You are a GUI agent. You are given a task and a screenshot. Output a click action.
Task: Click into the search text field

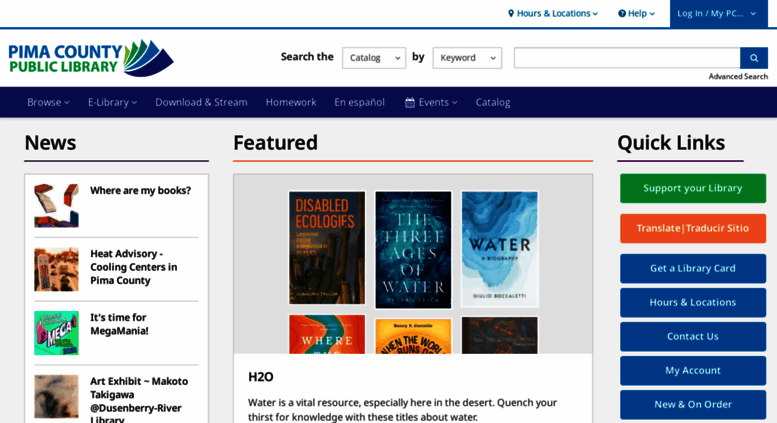point(626,58)
